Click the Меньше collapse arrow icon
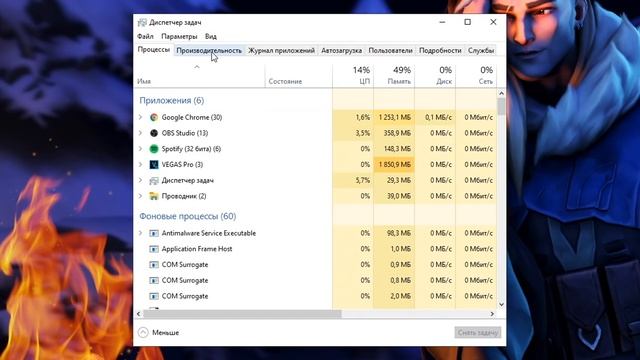The height and width of the screenshot is (360, 640). pos(143,333)
